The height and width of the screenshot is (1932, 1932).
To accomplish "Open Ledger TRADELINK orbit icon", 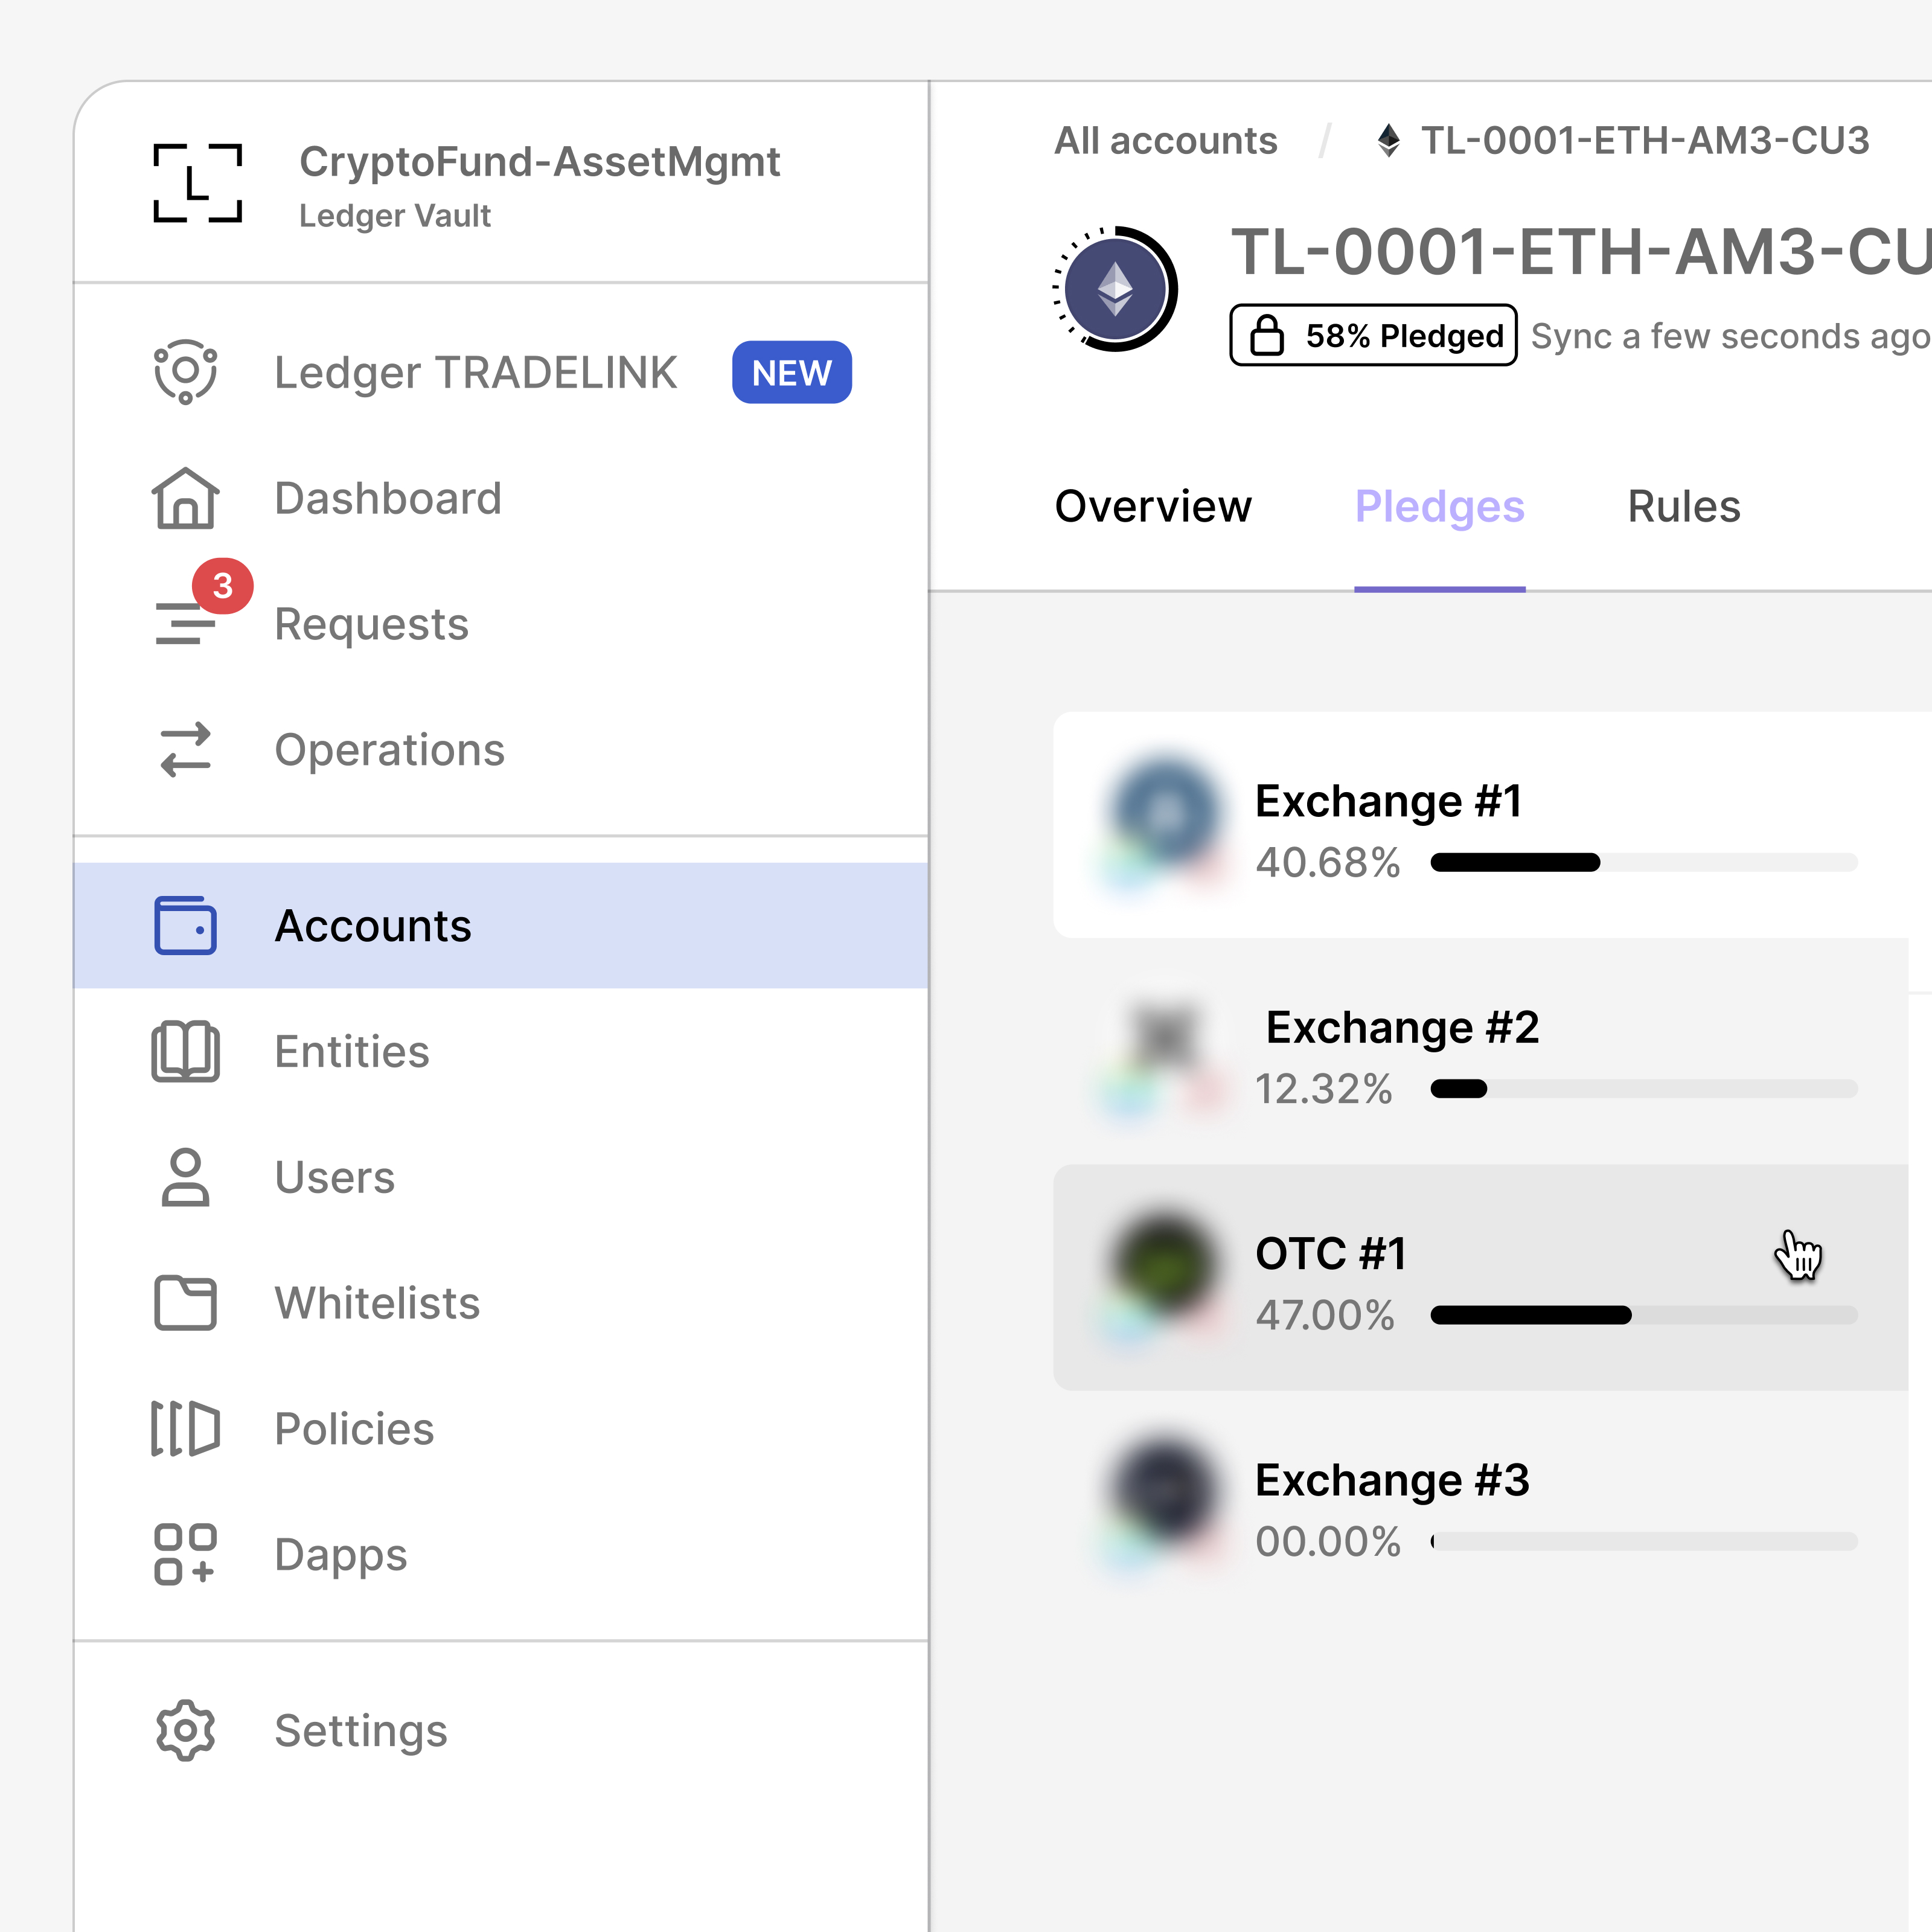I will point(185,372).
